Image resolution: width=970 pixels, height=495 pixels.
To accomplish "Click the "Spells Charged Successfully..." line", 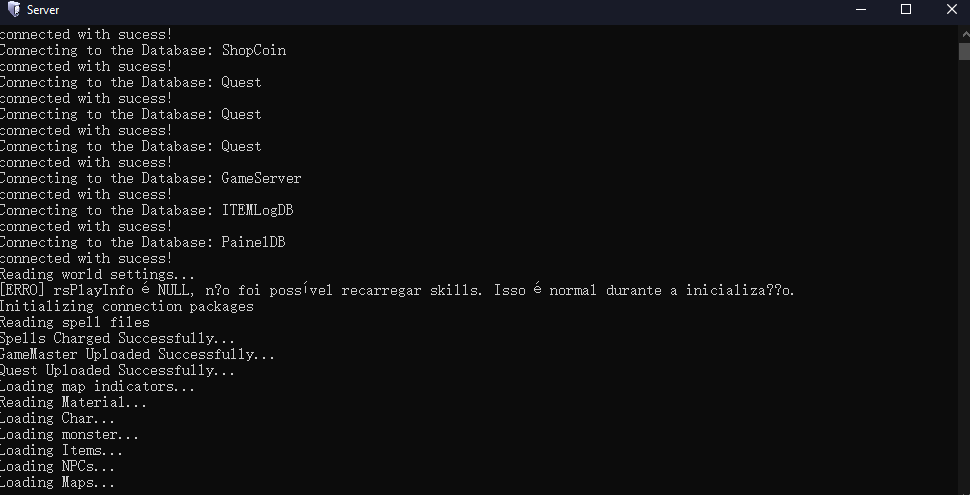I will point(118,338).
